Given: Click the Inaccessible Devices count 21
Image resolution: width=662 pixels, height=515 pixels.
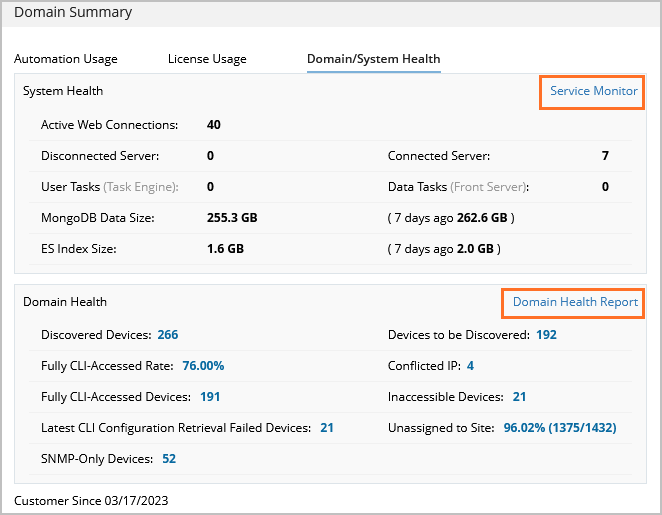Looking at the screenshot, I should coord(519,397).
